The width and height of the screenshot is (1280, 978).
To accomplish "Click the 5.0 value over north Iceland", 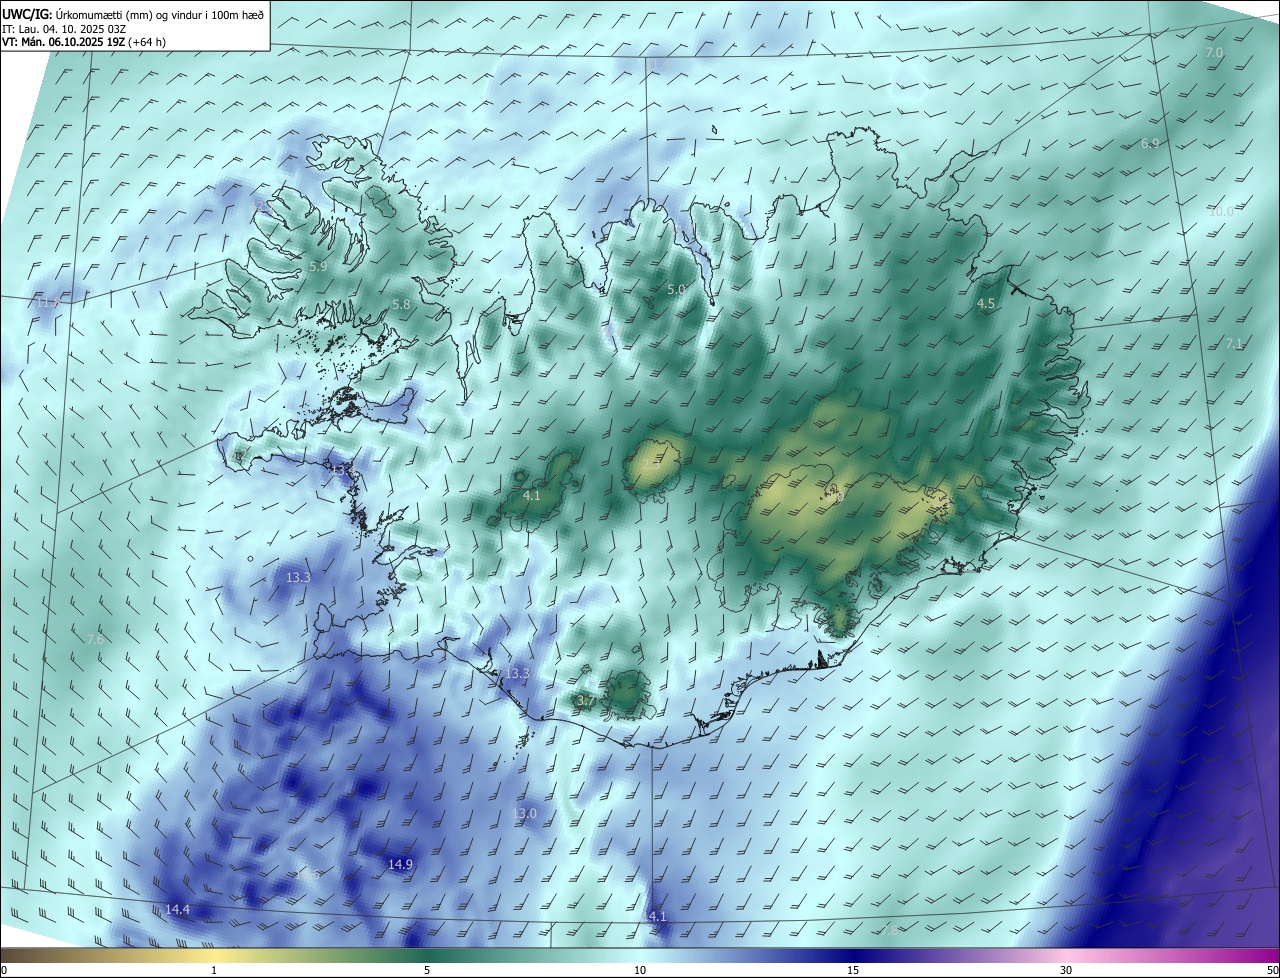I will click(676, 289).
